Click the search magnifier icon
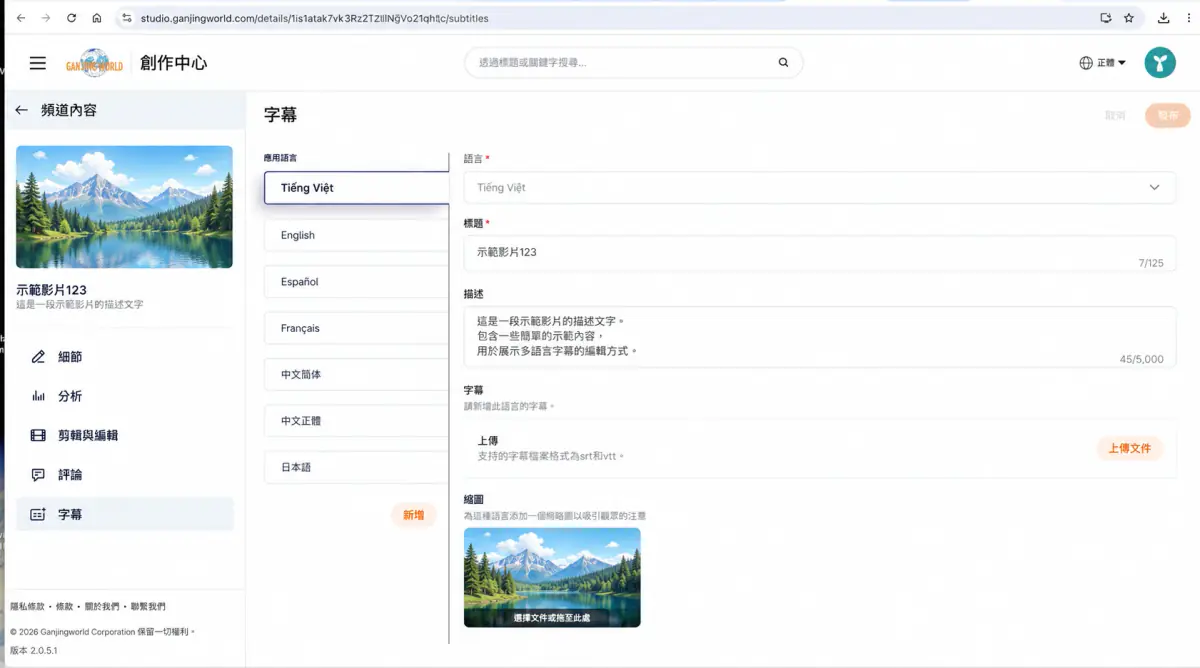This screenshot has height=668, width=1200. click(783, 63)
